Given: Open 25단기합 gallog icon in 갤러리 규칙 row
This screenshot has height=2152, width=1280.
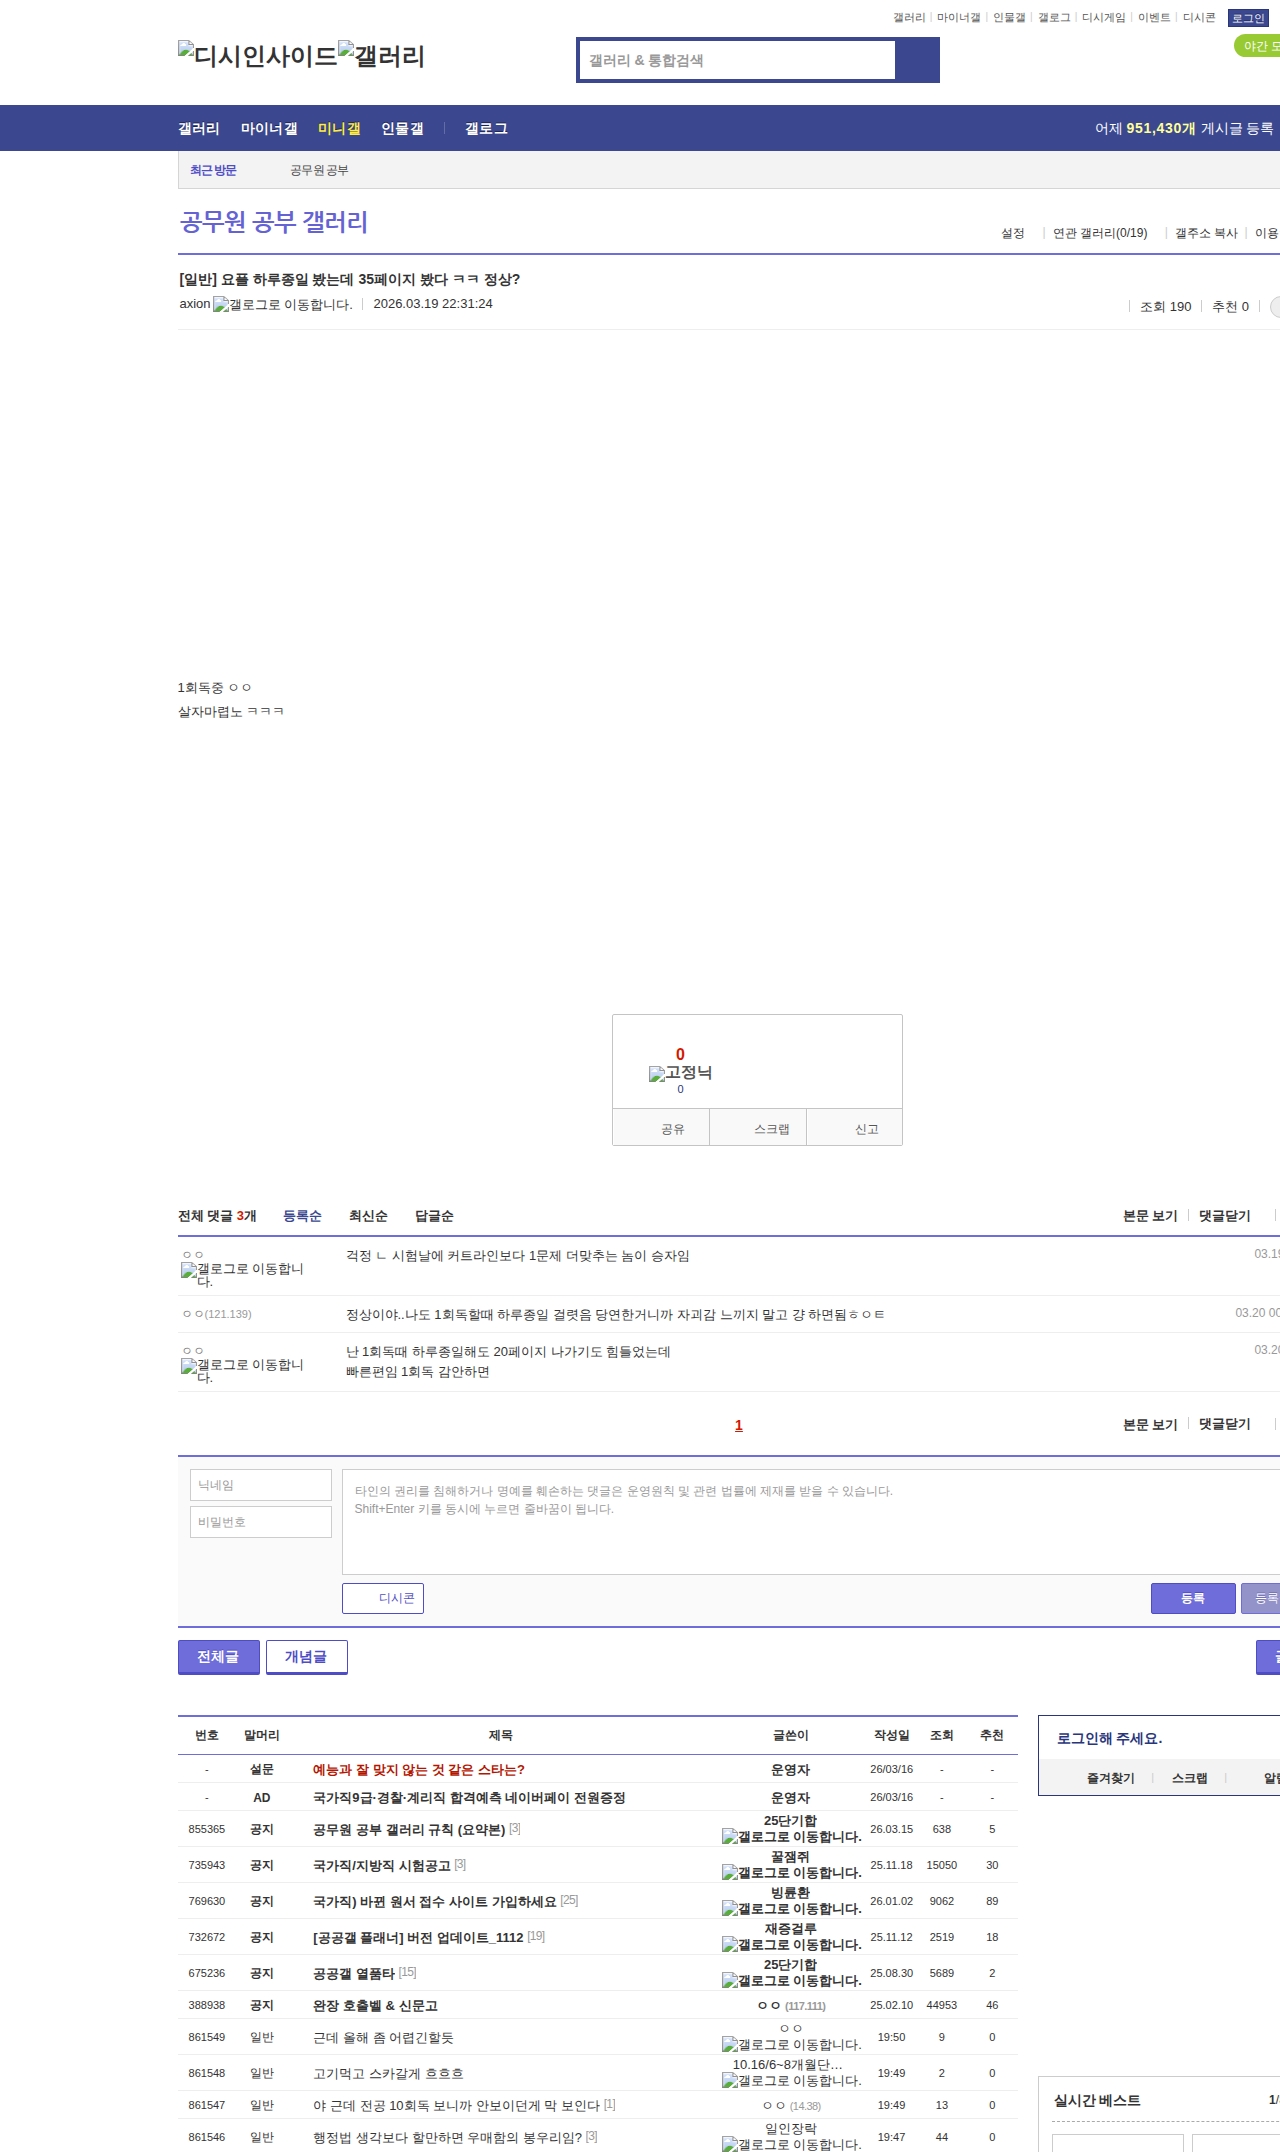Looking at the screenshot, I should click(x=791, y=1837).
